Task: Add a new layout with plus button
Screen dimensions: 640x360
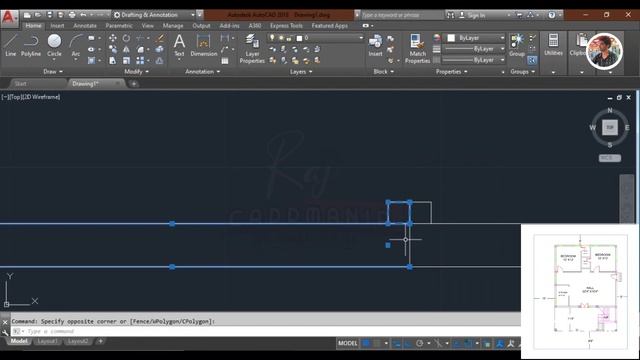Action: (100, 341)
